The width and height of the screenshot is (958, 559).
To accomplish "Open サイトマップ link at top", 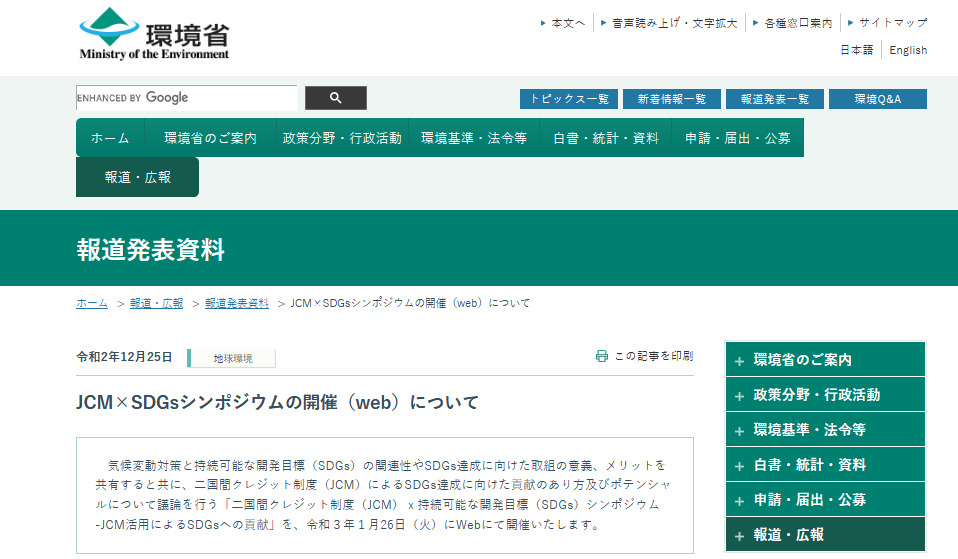I will (x=892, y=22).
